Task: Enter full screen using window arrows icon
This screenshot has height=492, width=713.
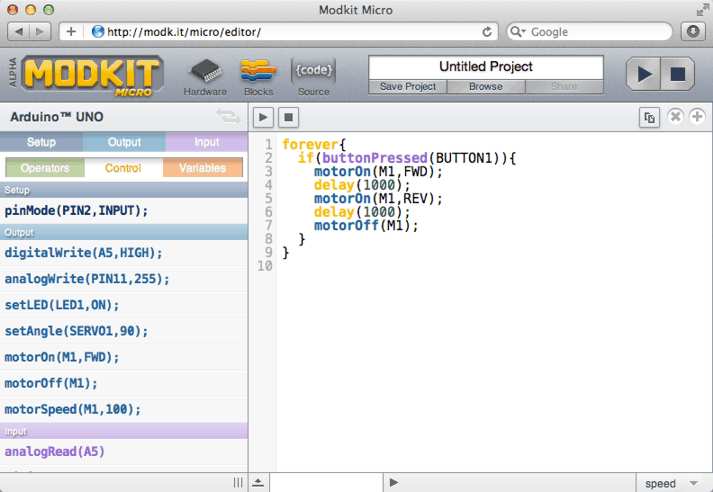Action: coord(701,10)
